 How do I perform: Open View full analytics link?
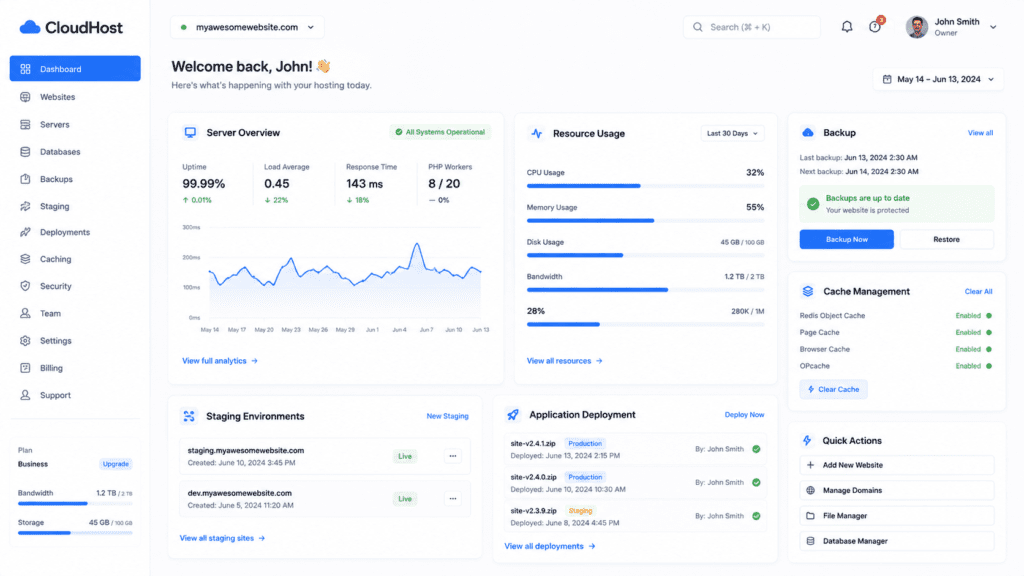click(x=219, y=360)
